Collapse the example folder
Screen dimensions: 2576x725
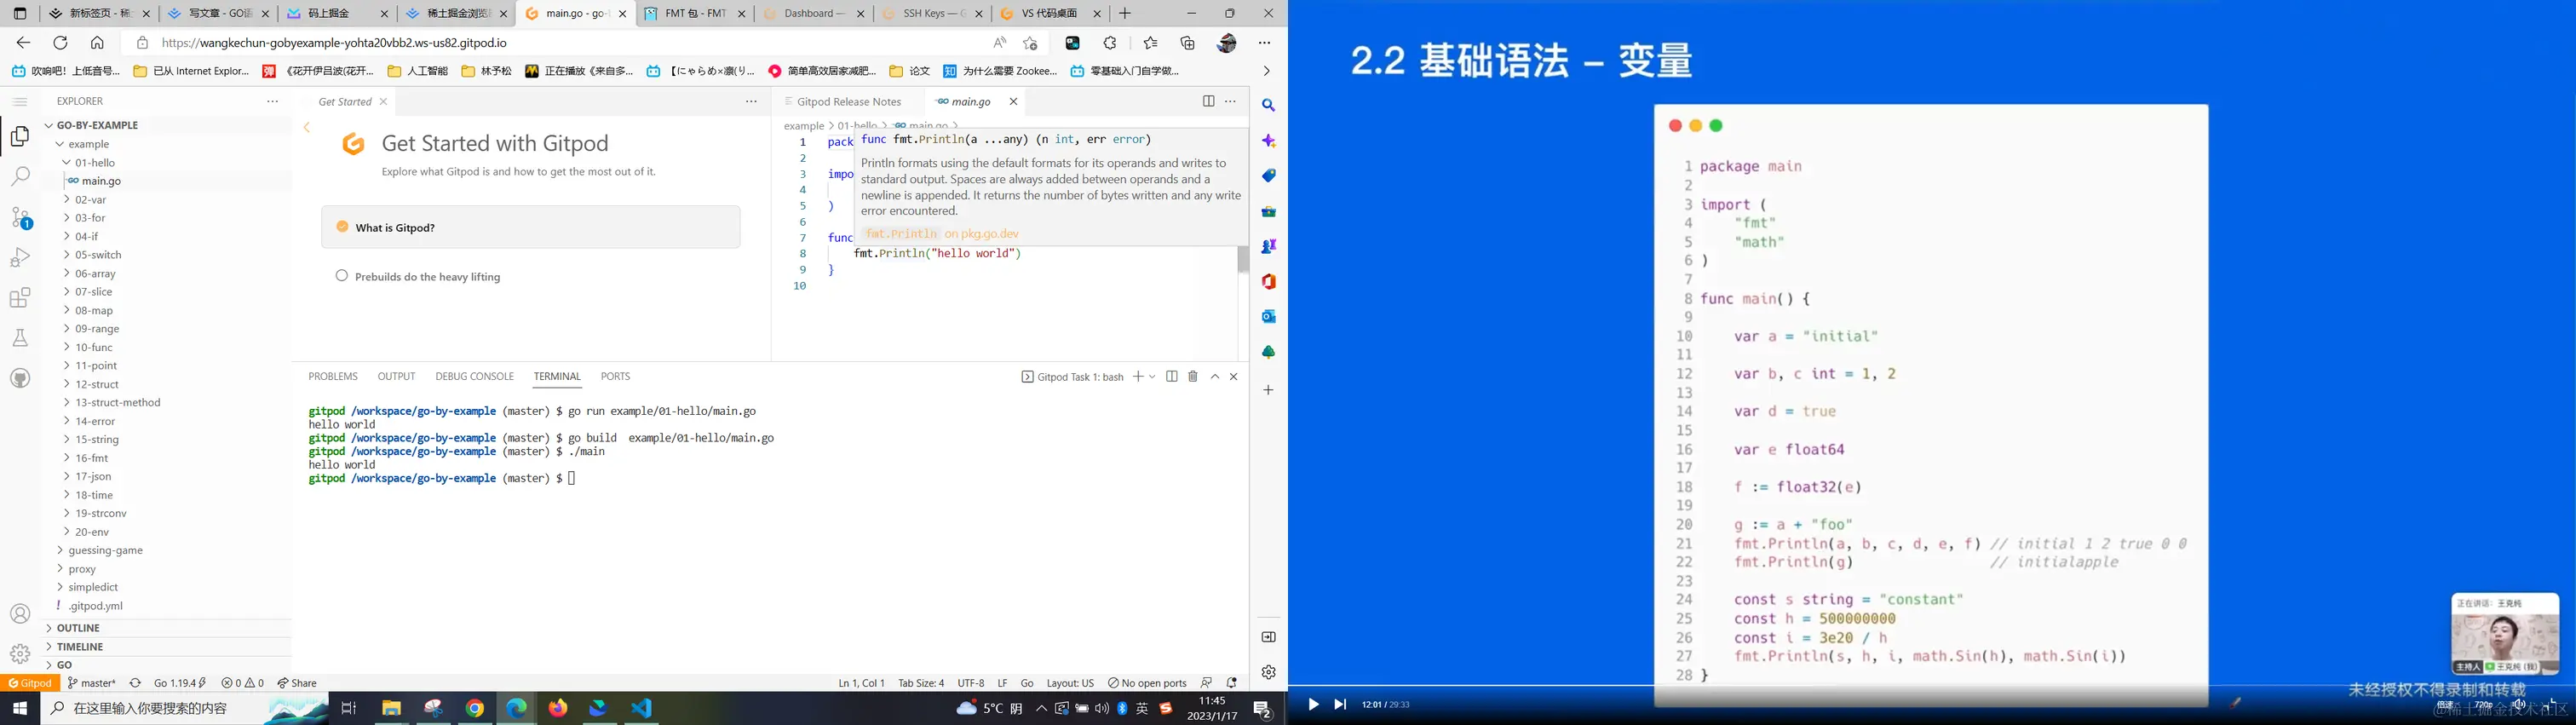(59, 144)
